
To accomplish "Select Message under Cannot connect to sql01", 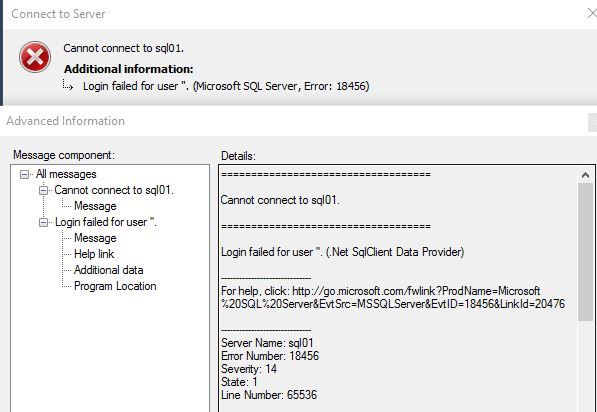I will [x=95, y=206].
